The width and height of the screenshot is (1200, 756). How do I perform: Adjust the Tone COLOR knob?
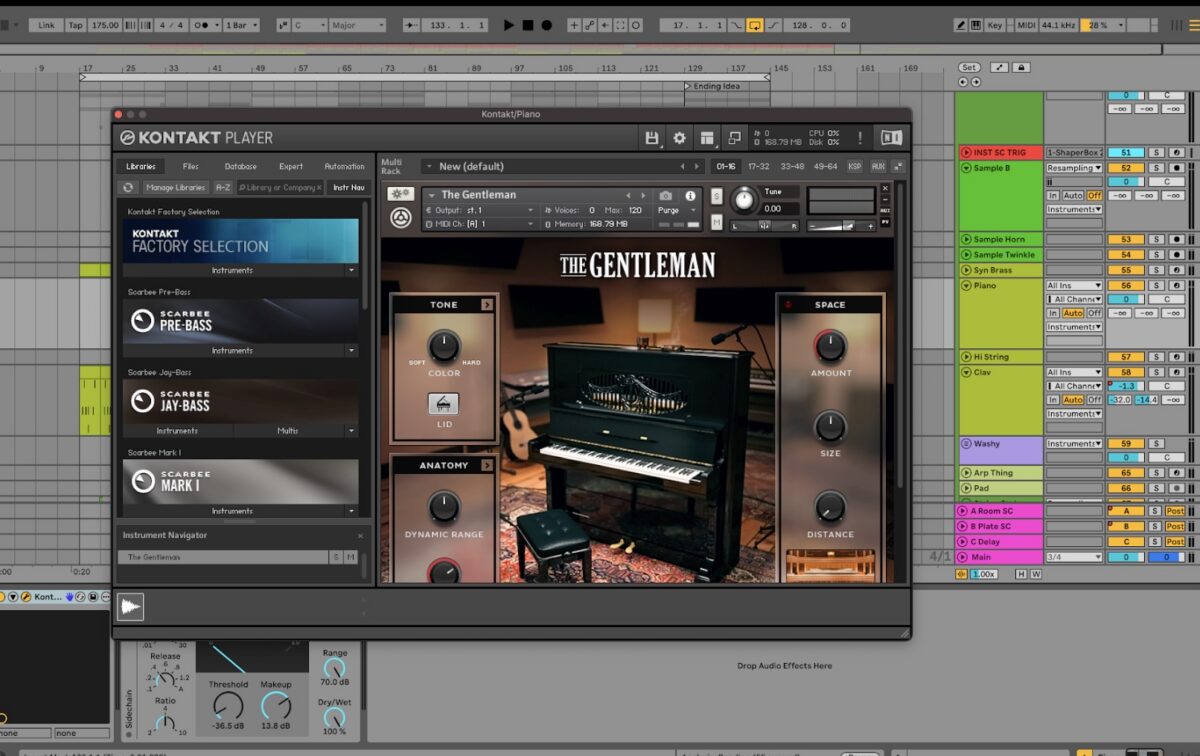tap(444, 346)
